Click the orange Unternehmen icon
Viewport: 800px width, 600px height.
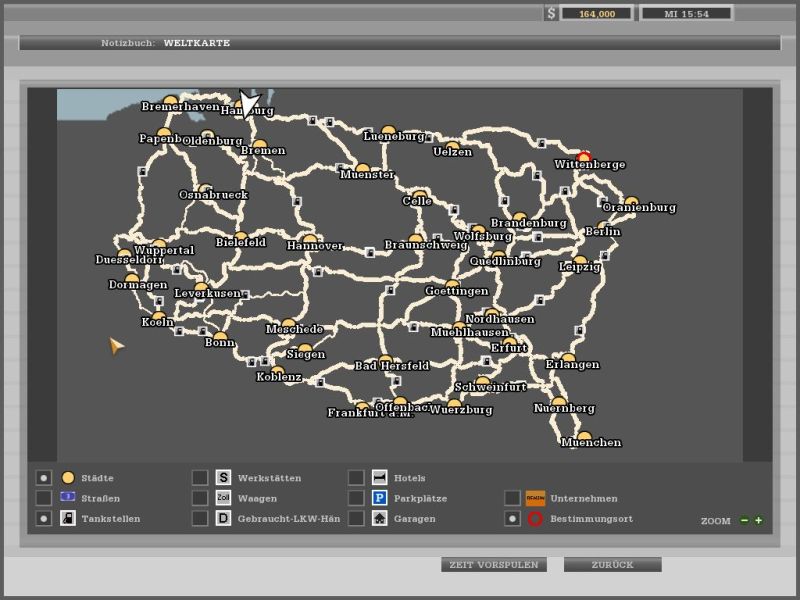536,498
